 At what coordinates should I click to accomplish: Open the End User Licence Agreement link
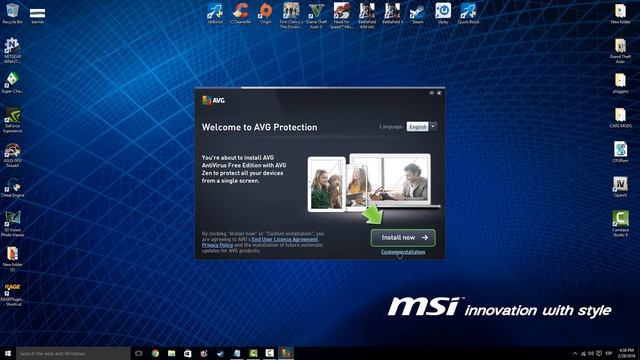285,239
